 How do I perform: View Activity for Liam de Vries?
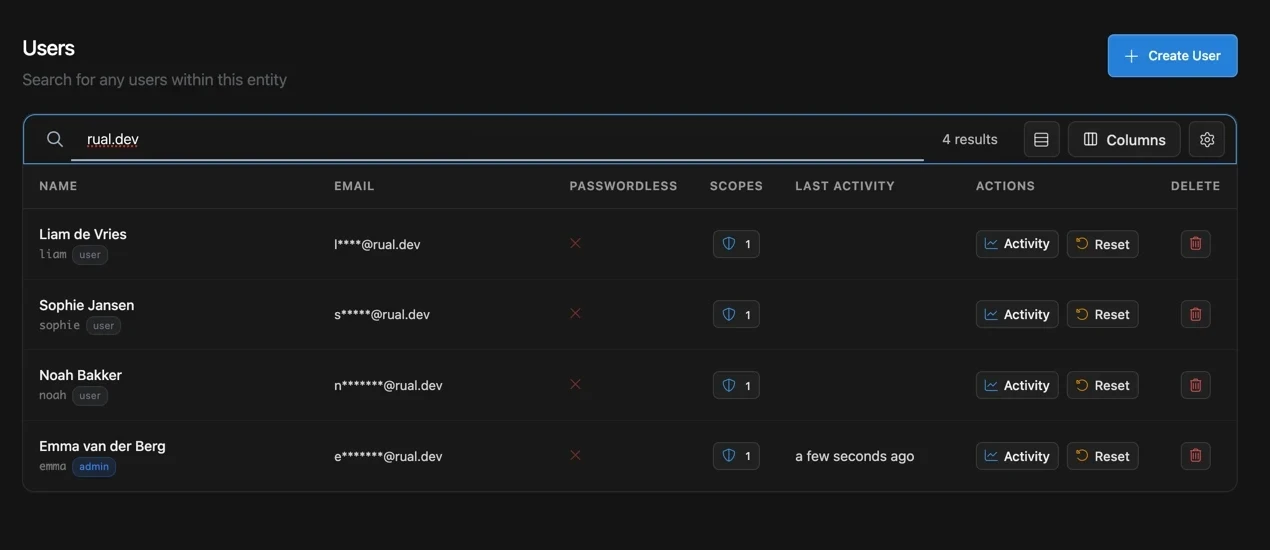[x=1017, y=244]
